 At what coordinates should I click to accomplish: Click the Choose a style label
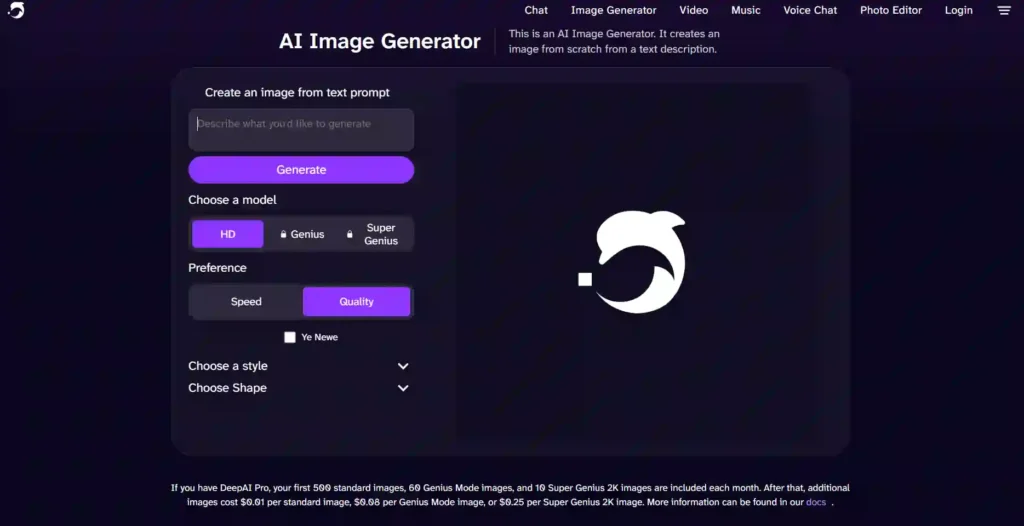click(228, 366)
